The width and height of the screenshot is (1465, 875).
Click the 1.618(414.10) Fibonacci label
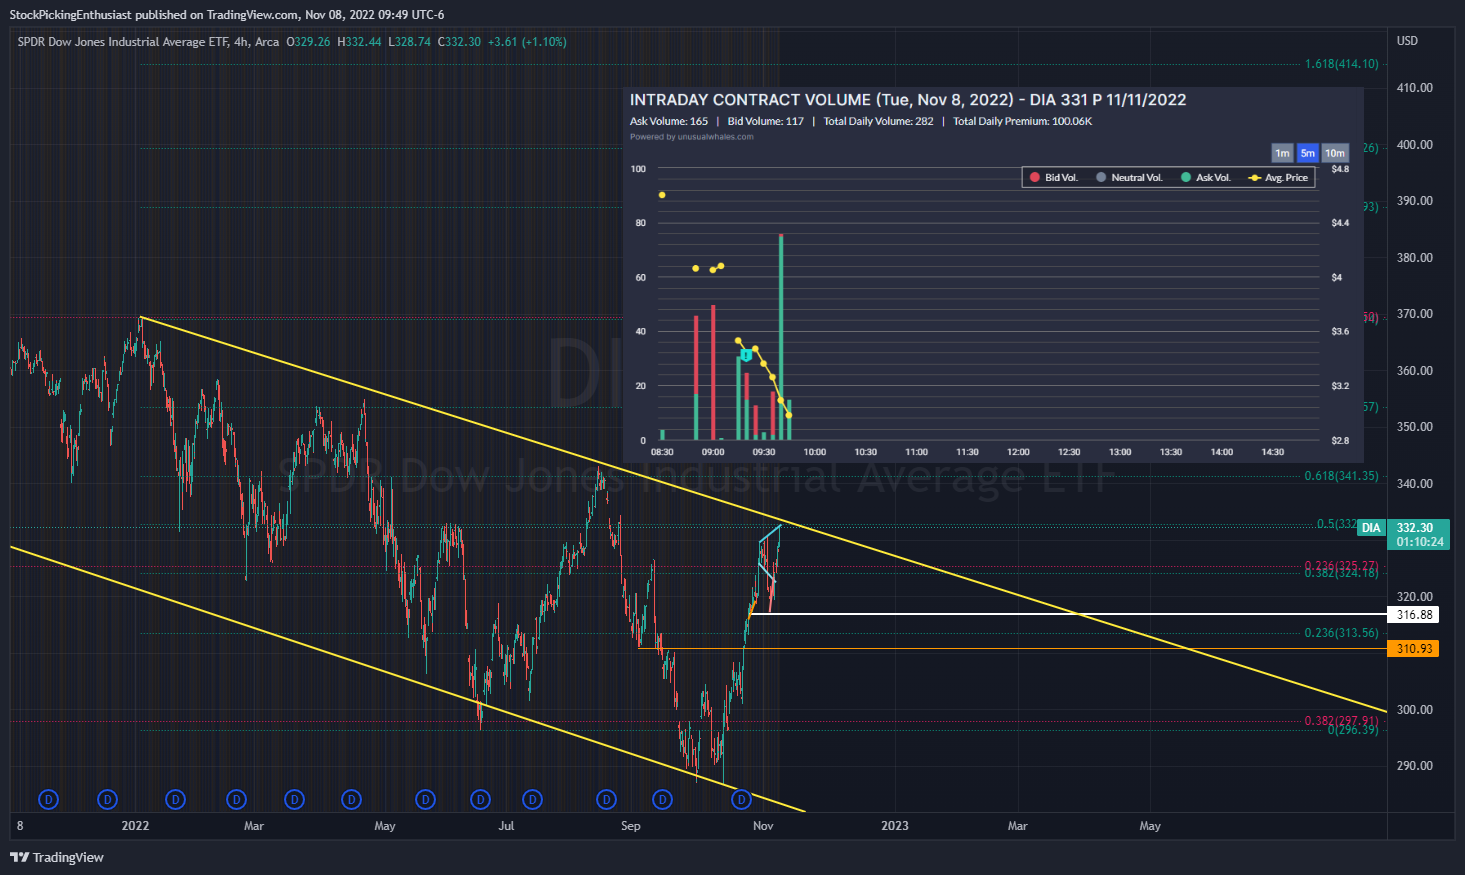[x=1341, y=64]
